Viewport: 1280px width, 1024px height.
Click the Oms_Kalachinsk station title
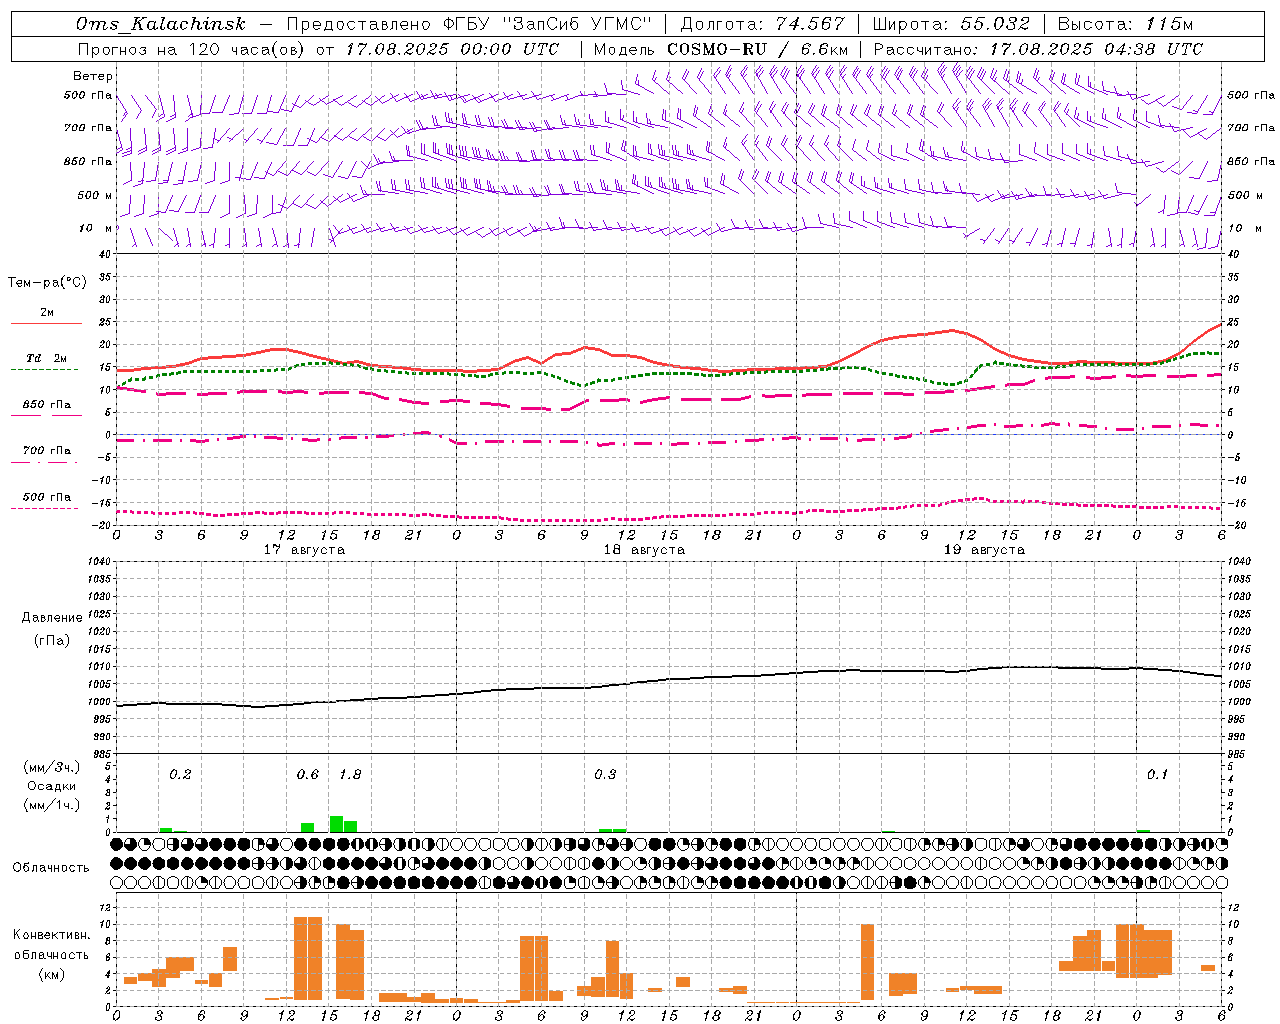click(160, 24)
